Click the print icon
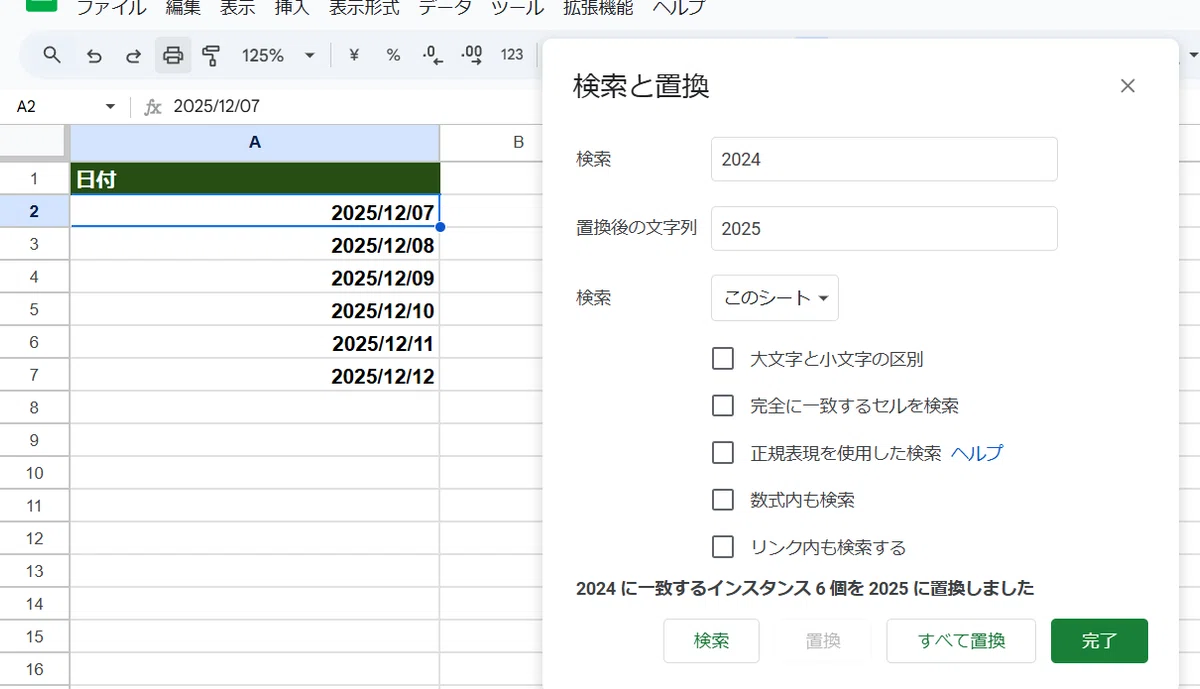This screenshot has height=689, width=1200. pos(173,55)
